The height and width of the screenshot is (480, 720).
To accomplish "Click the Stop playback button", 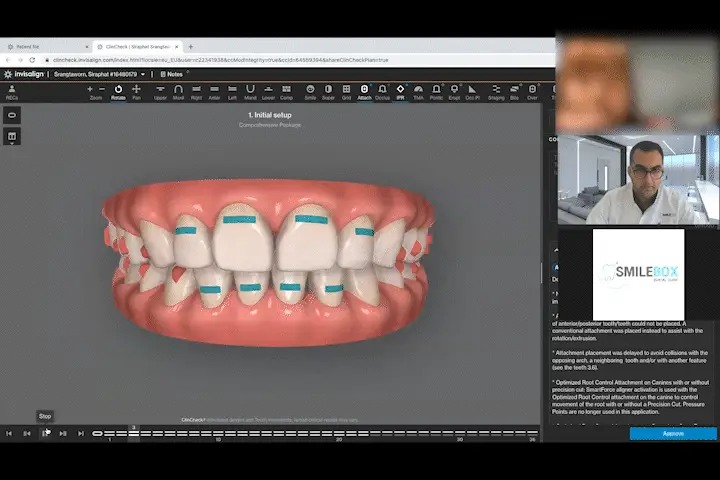I will [45, 433].
